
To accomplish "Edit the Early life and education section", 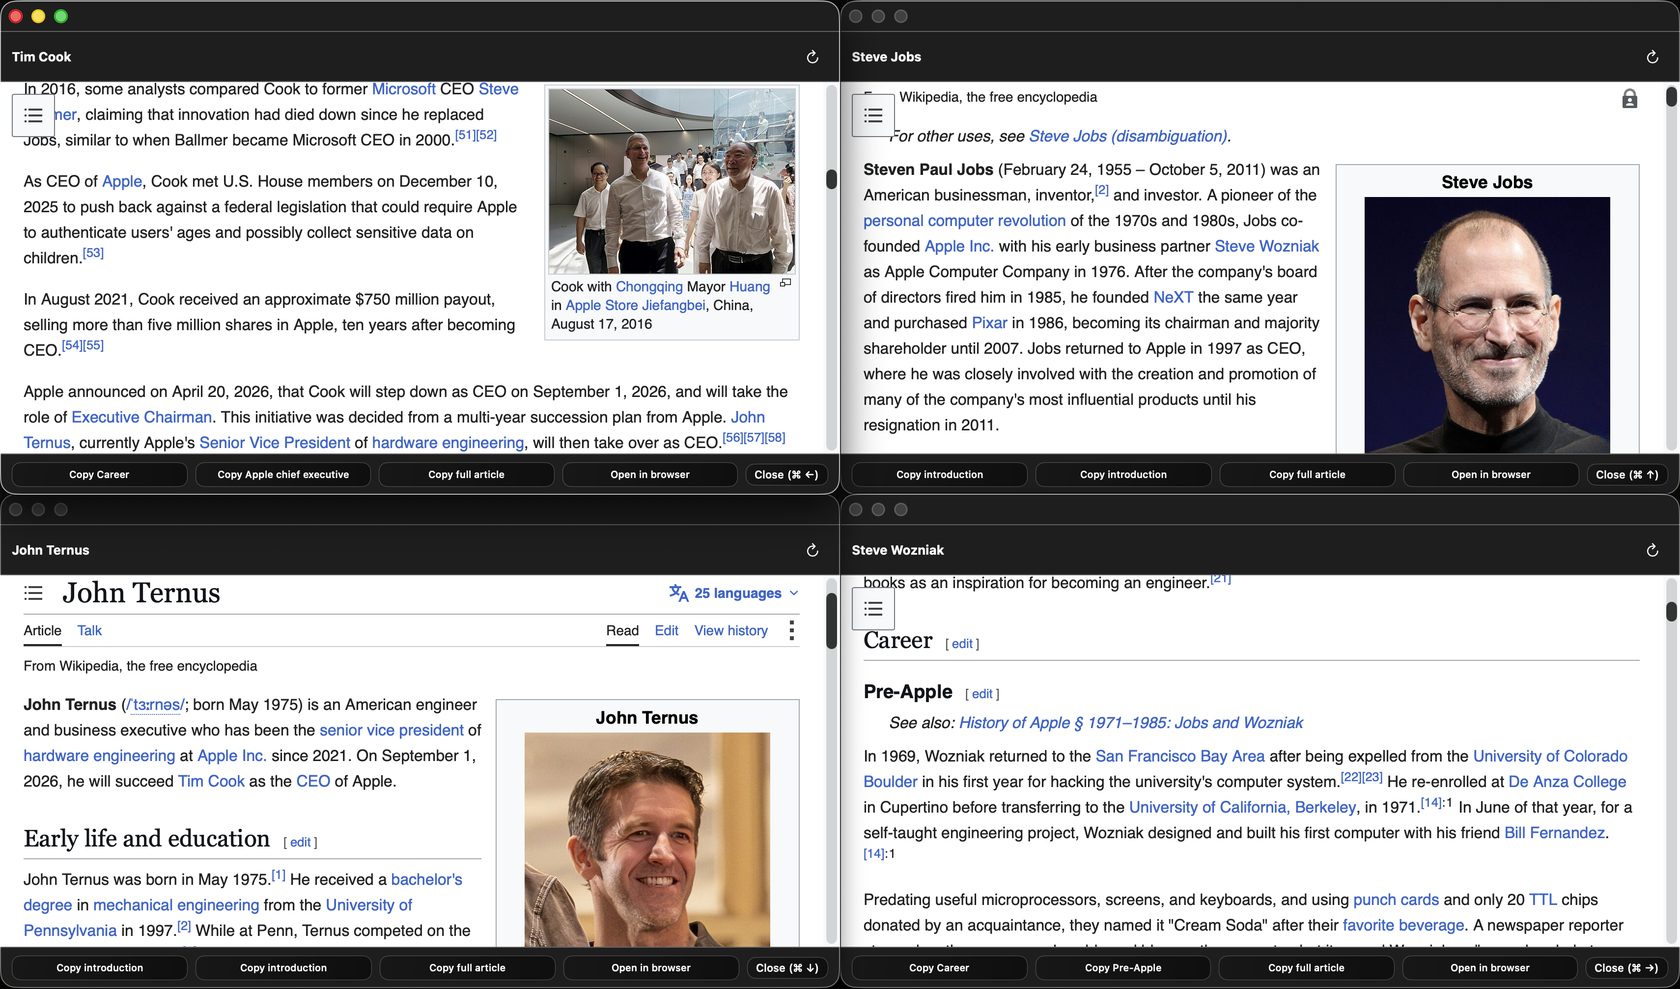I will tap(300, 843).
